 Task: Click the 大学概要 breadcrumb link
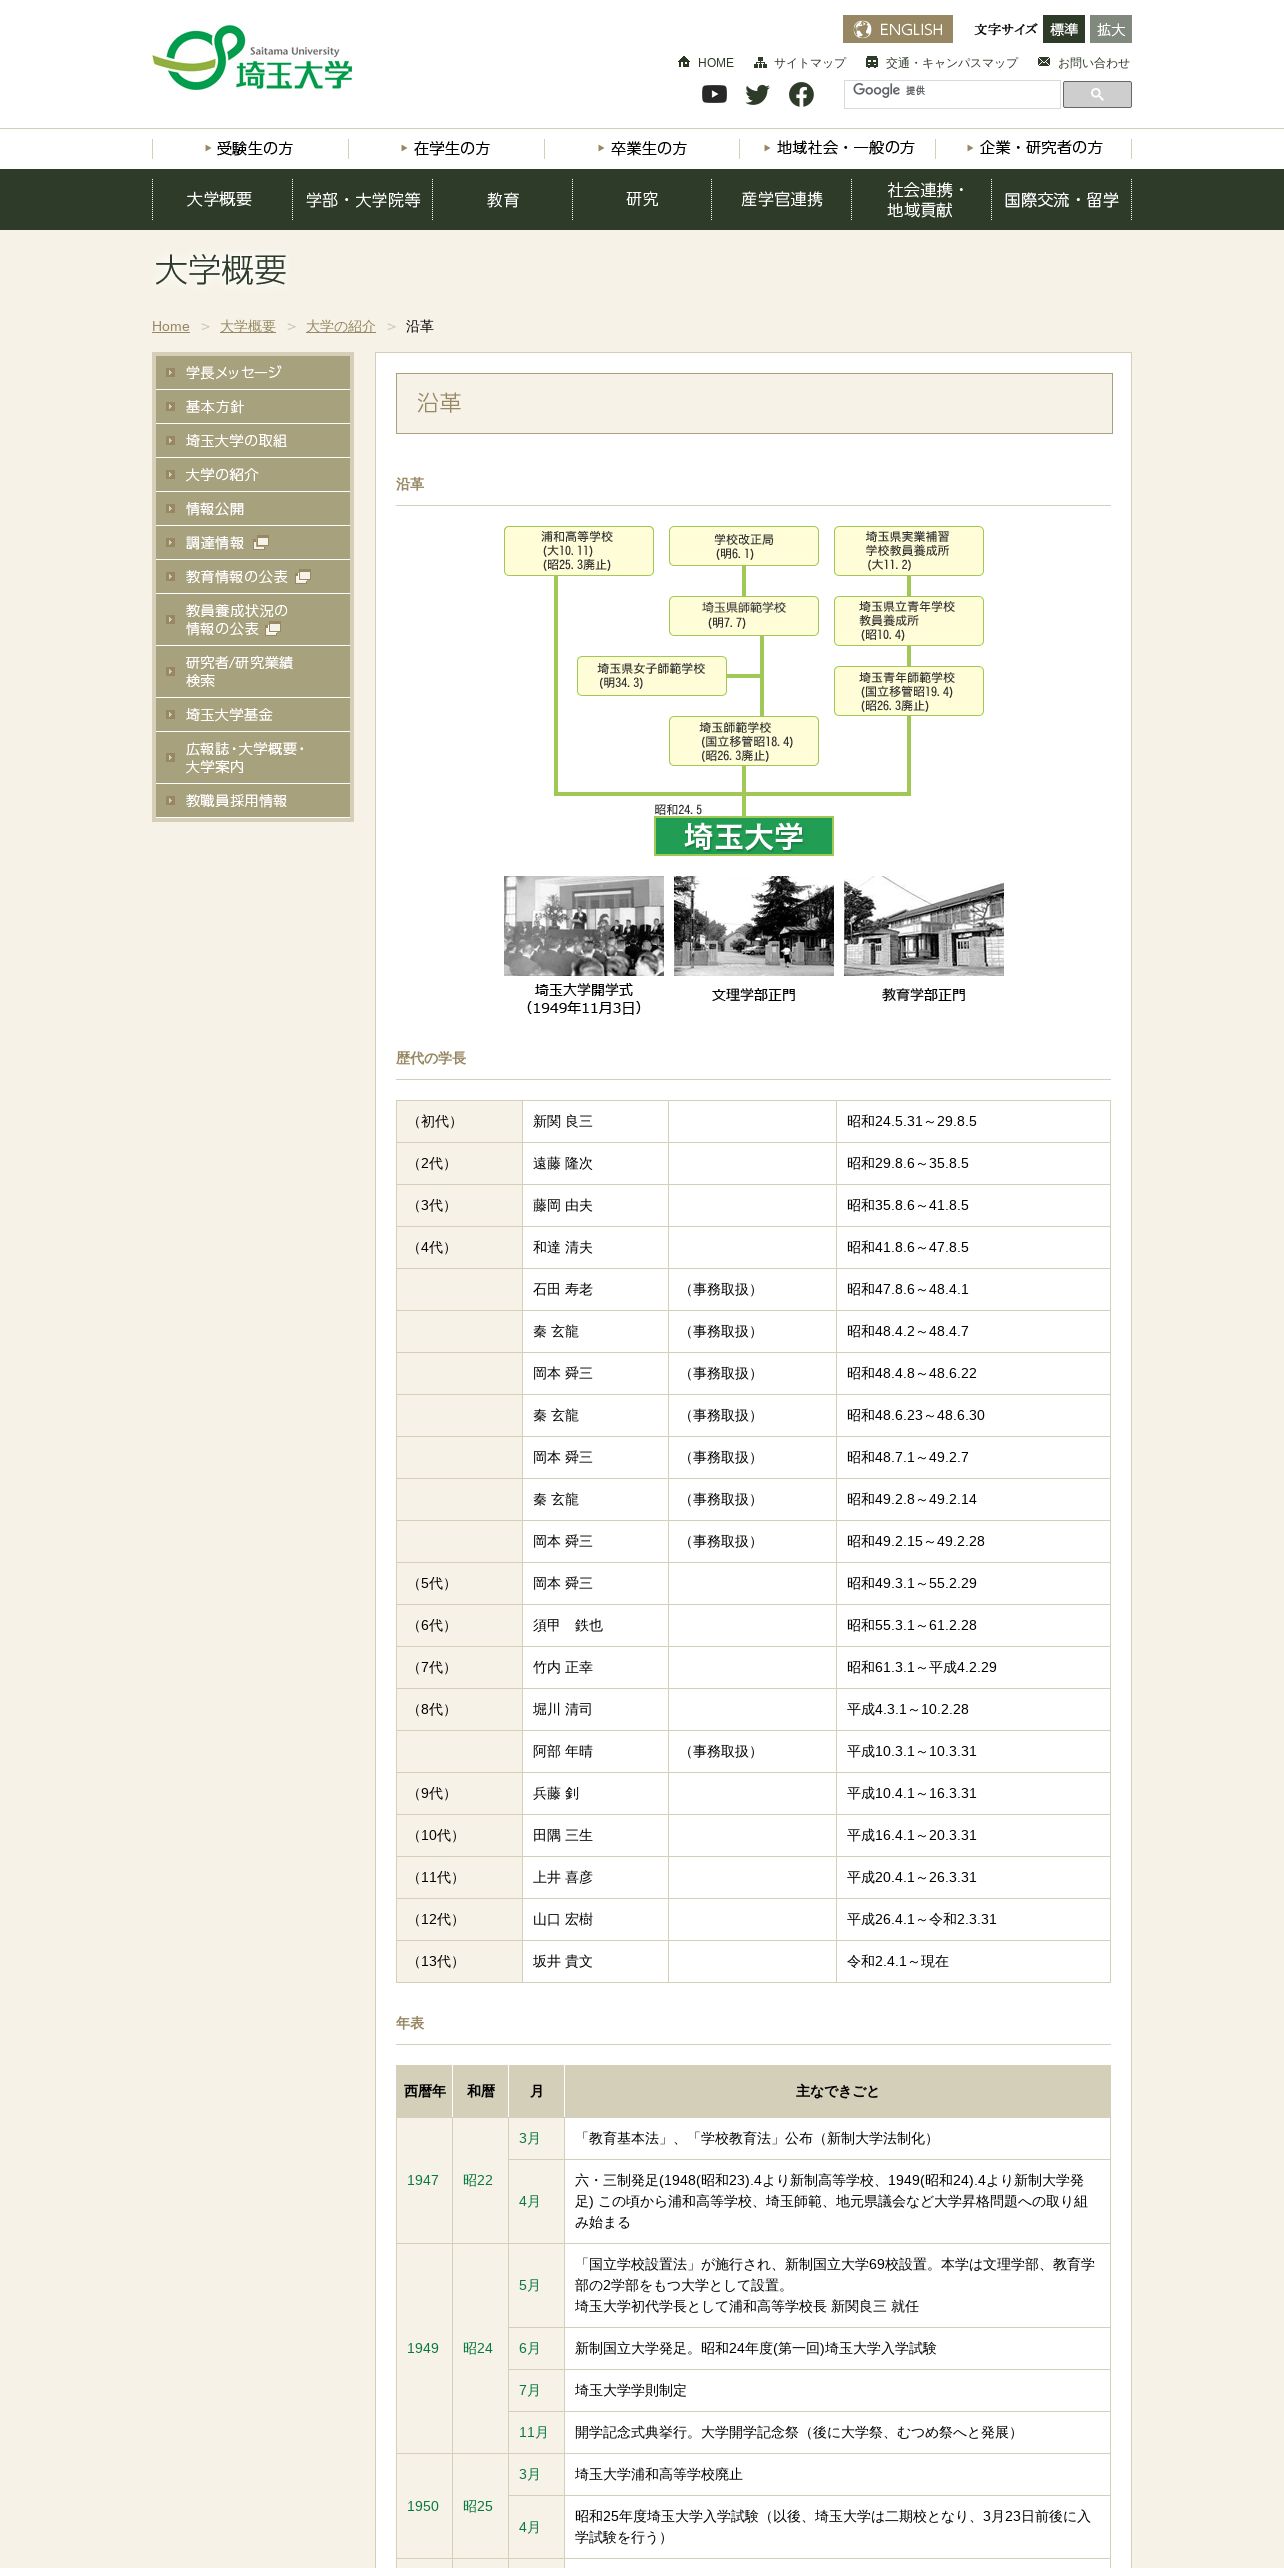pos(248,327)
